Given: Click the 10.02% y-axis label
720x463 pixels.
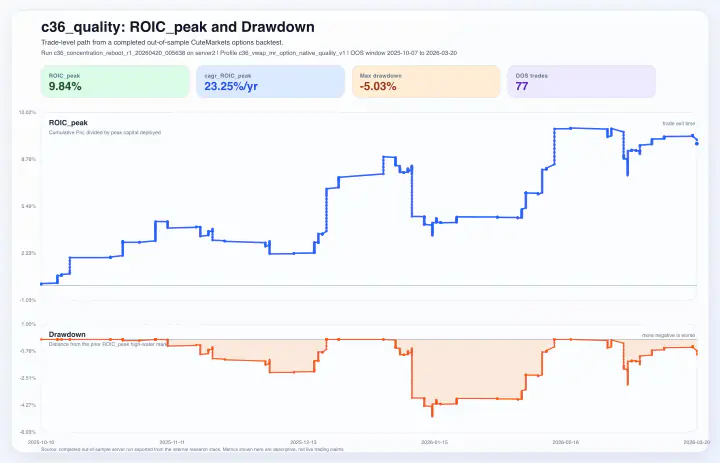Looking at the screenshot, I should coord(28,112).
